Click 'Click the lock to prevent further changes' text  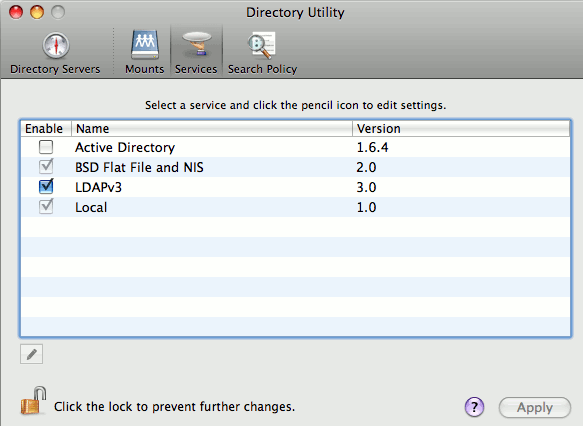174,407
